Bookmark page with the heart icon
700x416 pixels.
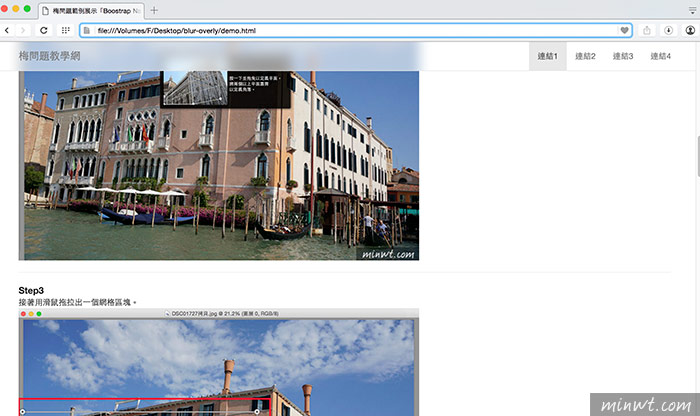pyautogui.click(x=624, y=30)
